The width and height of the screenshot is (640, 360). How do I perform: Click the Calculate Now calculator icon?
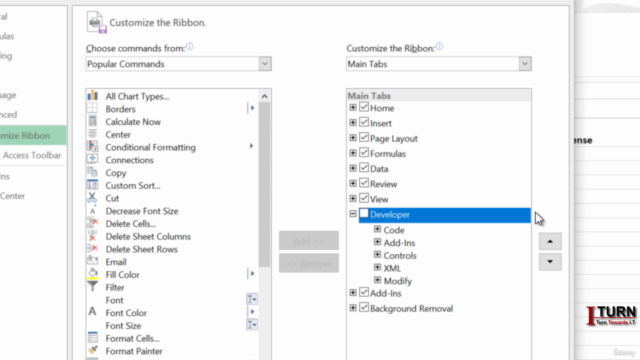[93, 121]
